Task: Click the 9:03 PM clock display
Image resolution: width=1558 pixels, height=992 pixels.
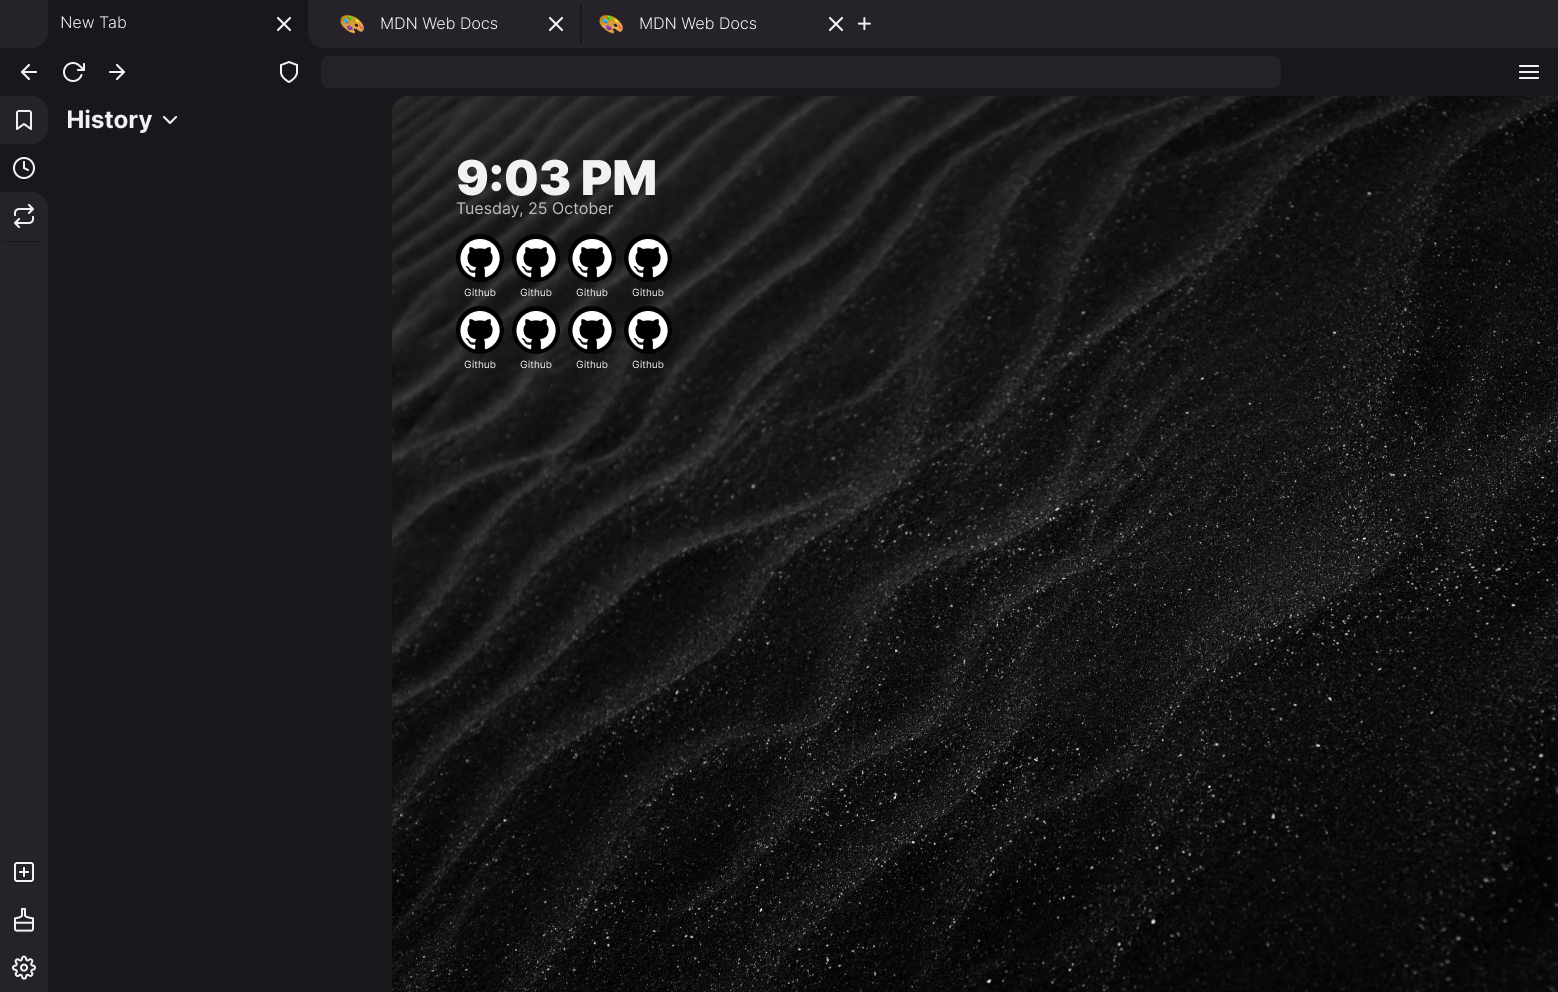Action: (x=556, y=177)
